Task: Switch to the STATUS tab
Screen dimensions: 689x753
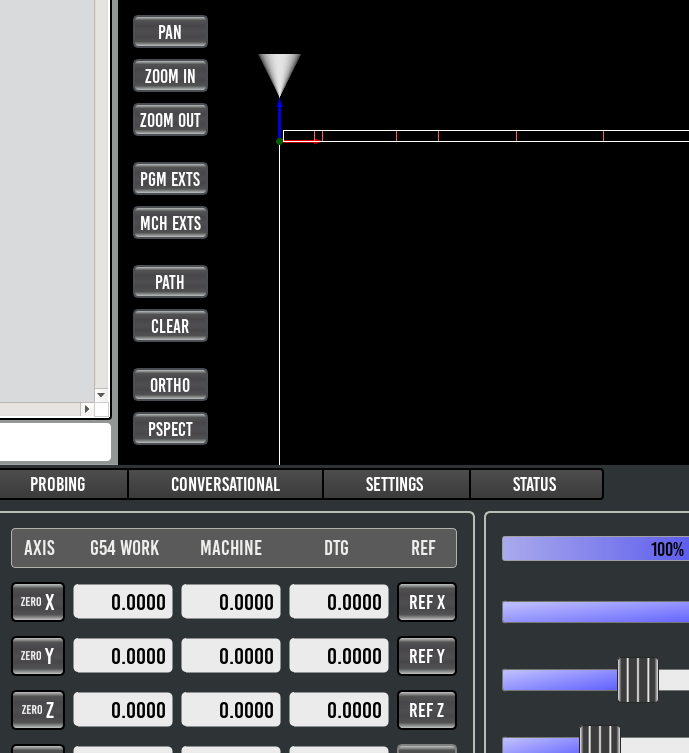Action: click(x=534, y=484)
